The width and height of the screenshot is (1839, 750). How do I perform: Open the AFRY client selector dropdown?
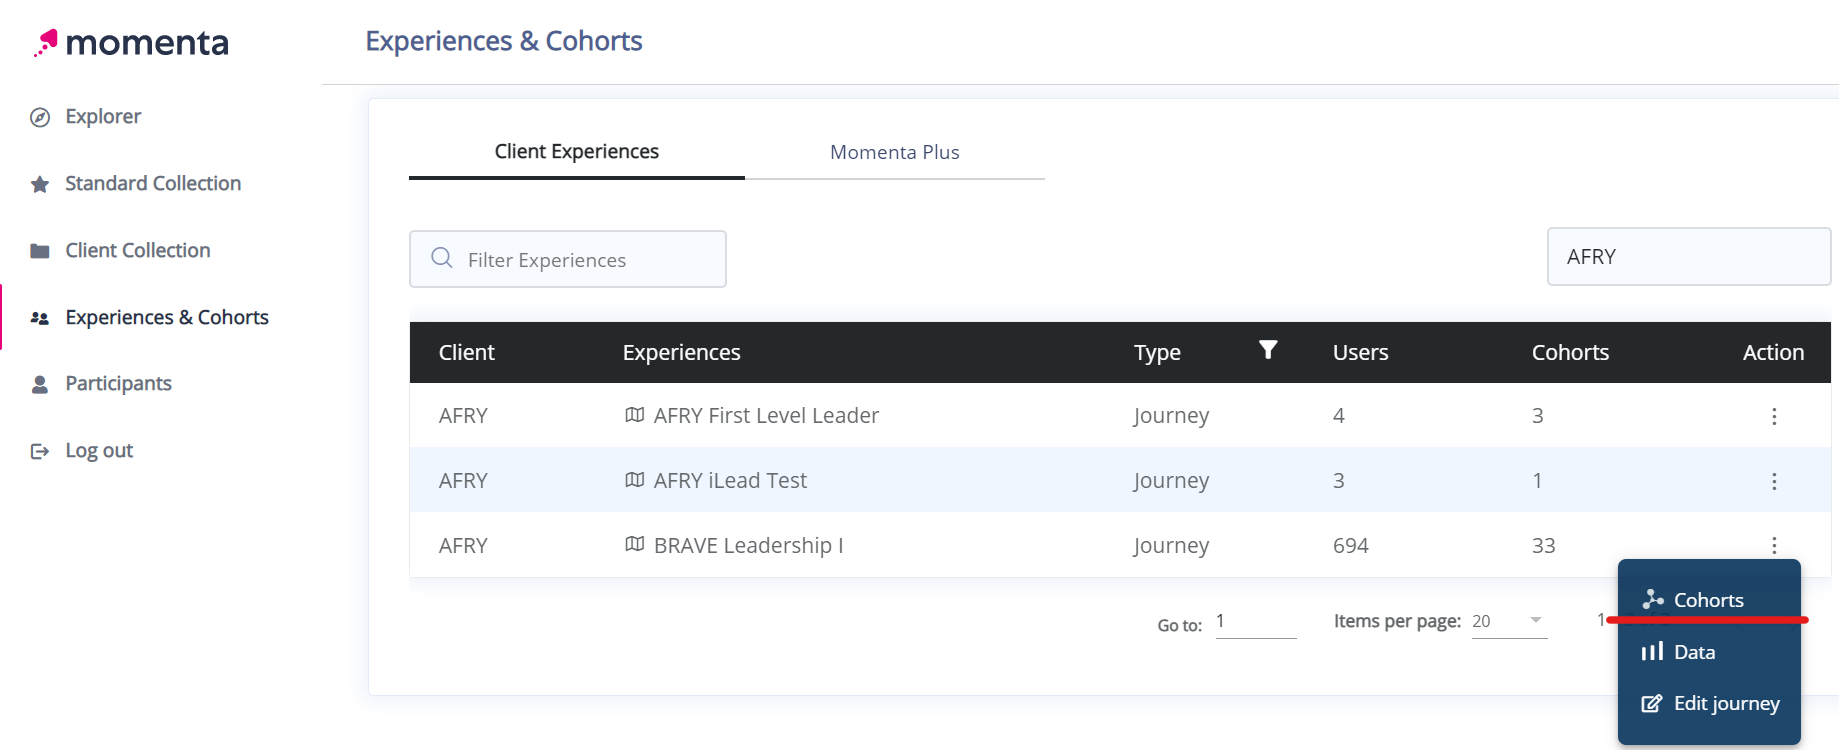[1688, 257]
